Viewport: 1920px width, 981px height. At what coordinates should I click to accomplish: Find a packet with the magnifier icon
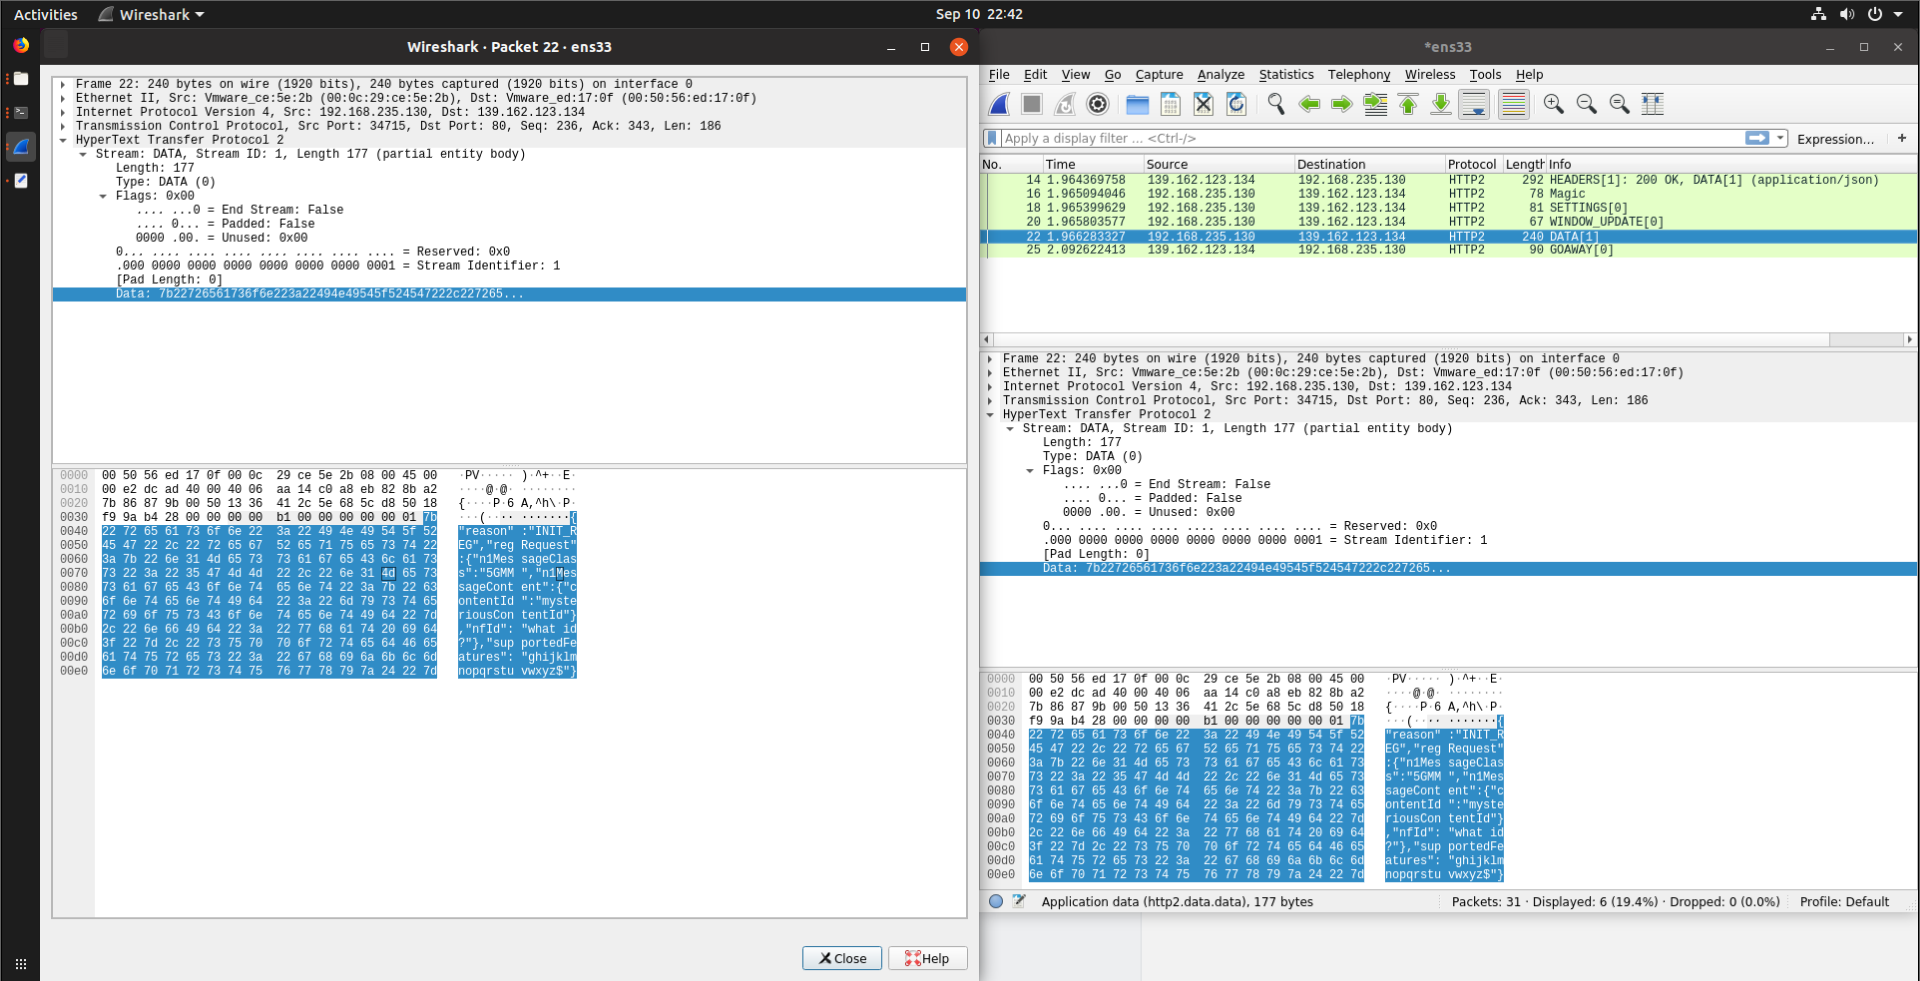click(x=1276, y=104)
